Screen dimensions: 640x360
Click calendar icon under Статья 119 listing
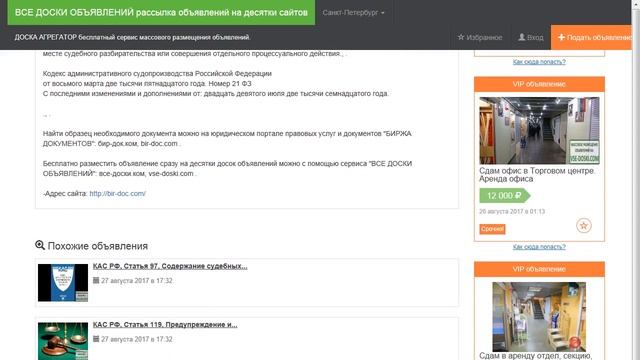pos(96,339)
